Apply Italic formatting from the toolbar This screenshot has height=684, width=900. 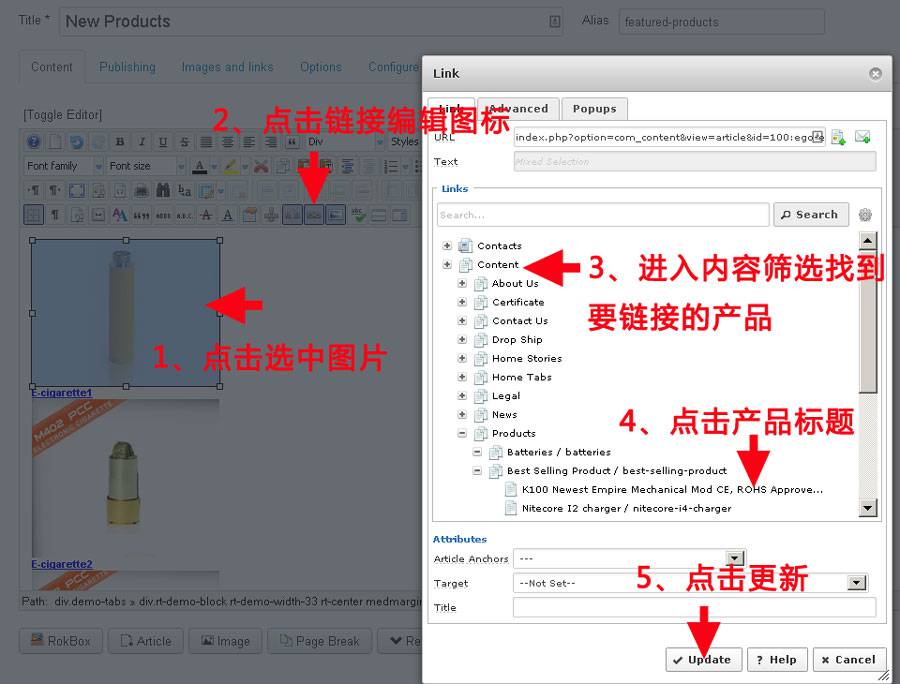pos(142,141)
